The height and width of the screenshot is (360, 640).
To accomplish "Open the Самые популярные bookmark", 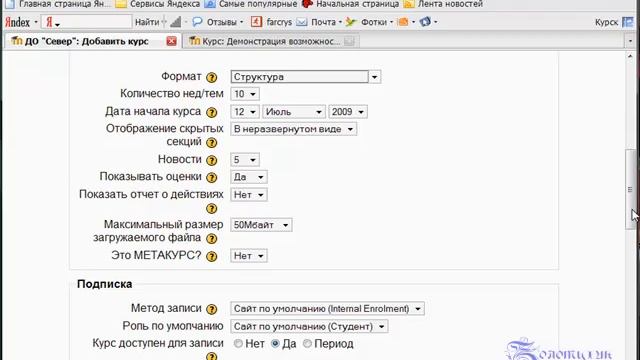I will click(251, 4).
